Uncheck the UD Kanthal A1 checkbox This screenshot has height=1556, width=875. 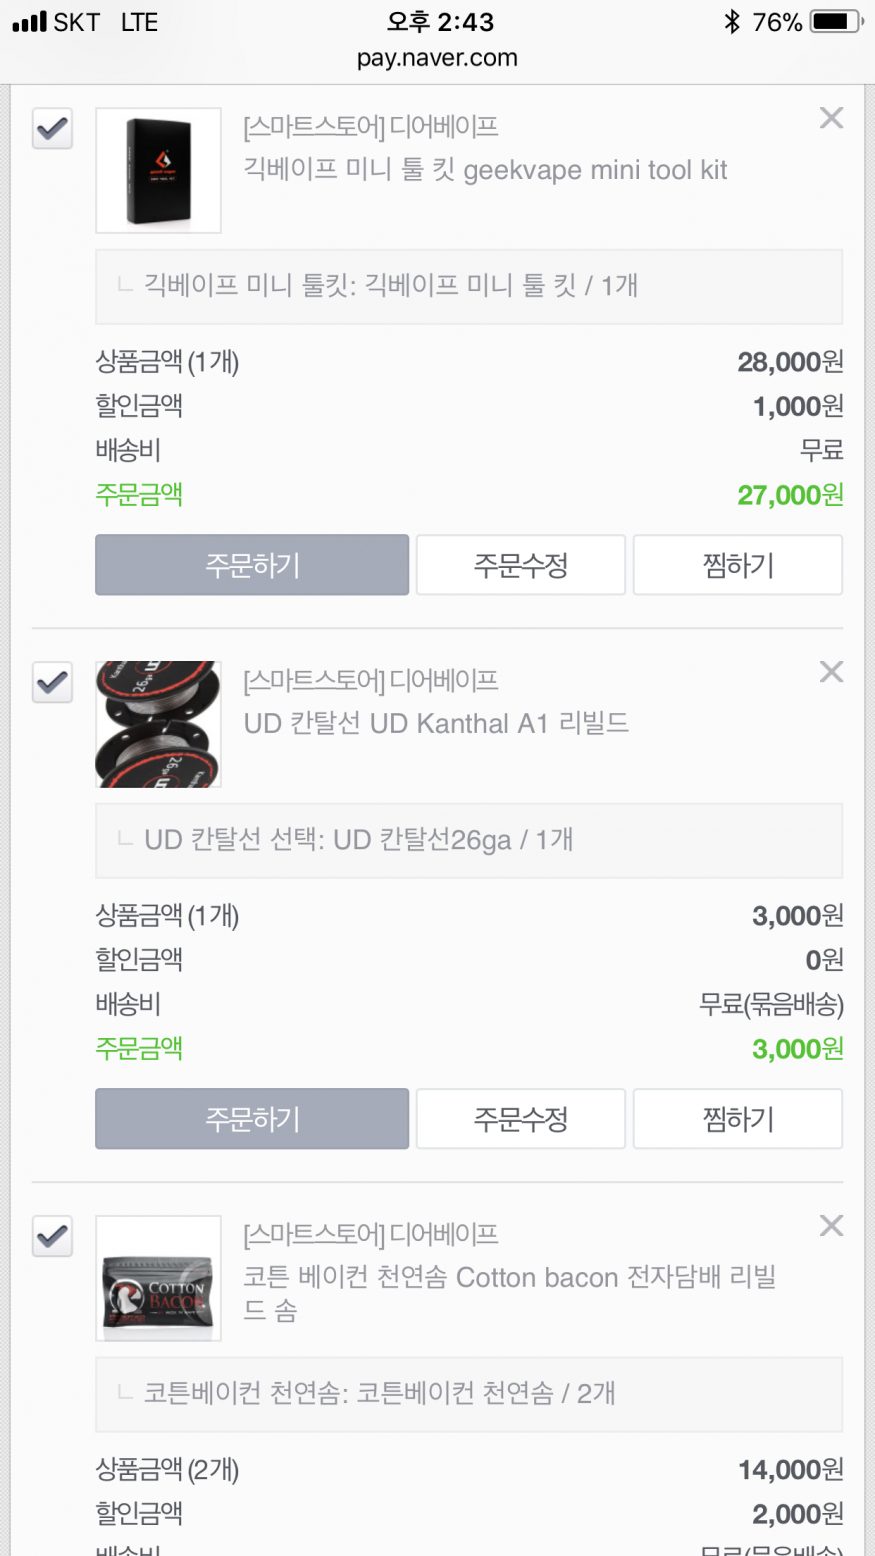[x=52, y=683]
